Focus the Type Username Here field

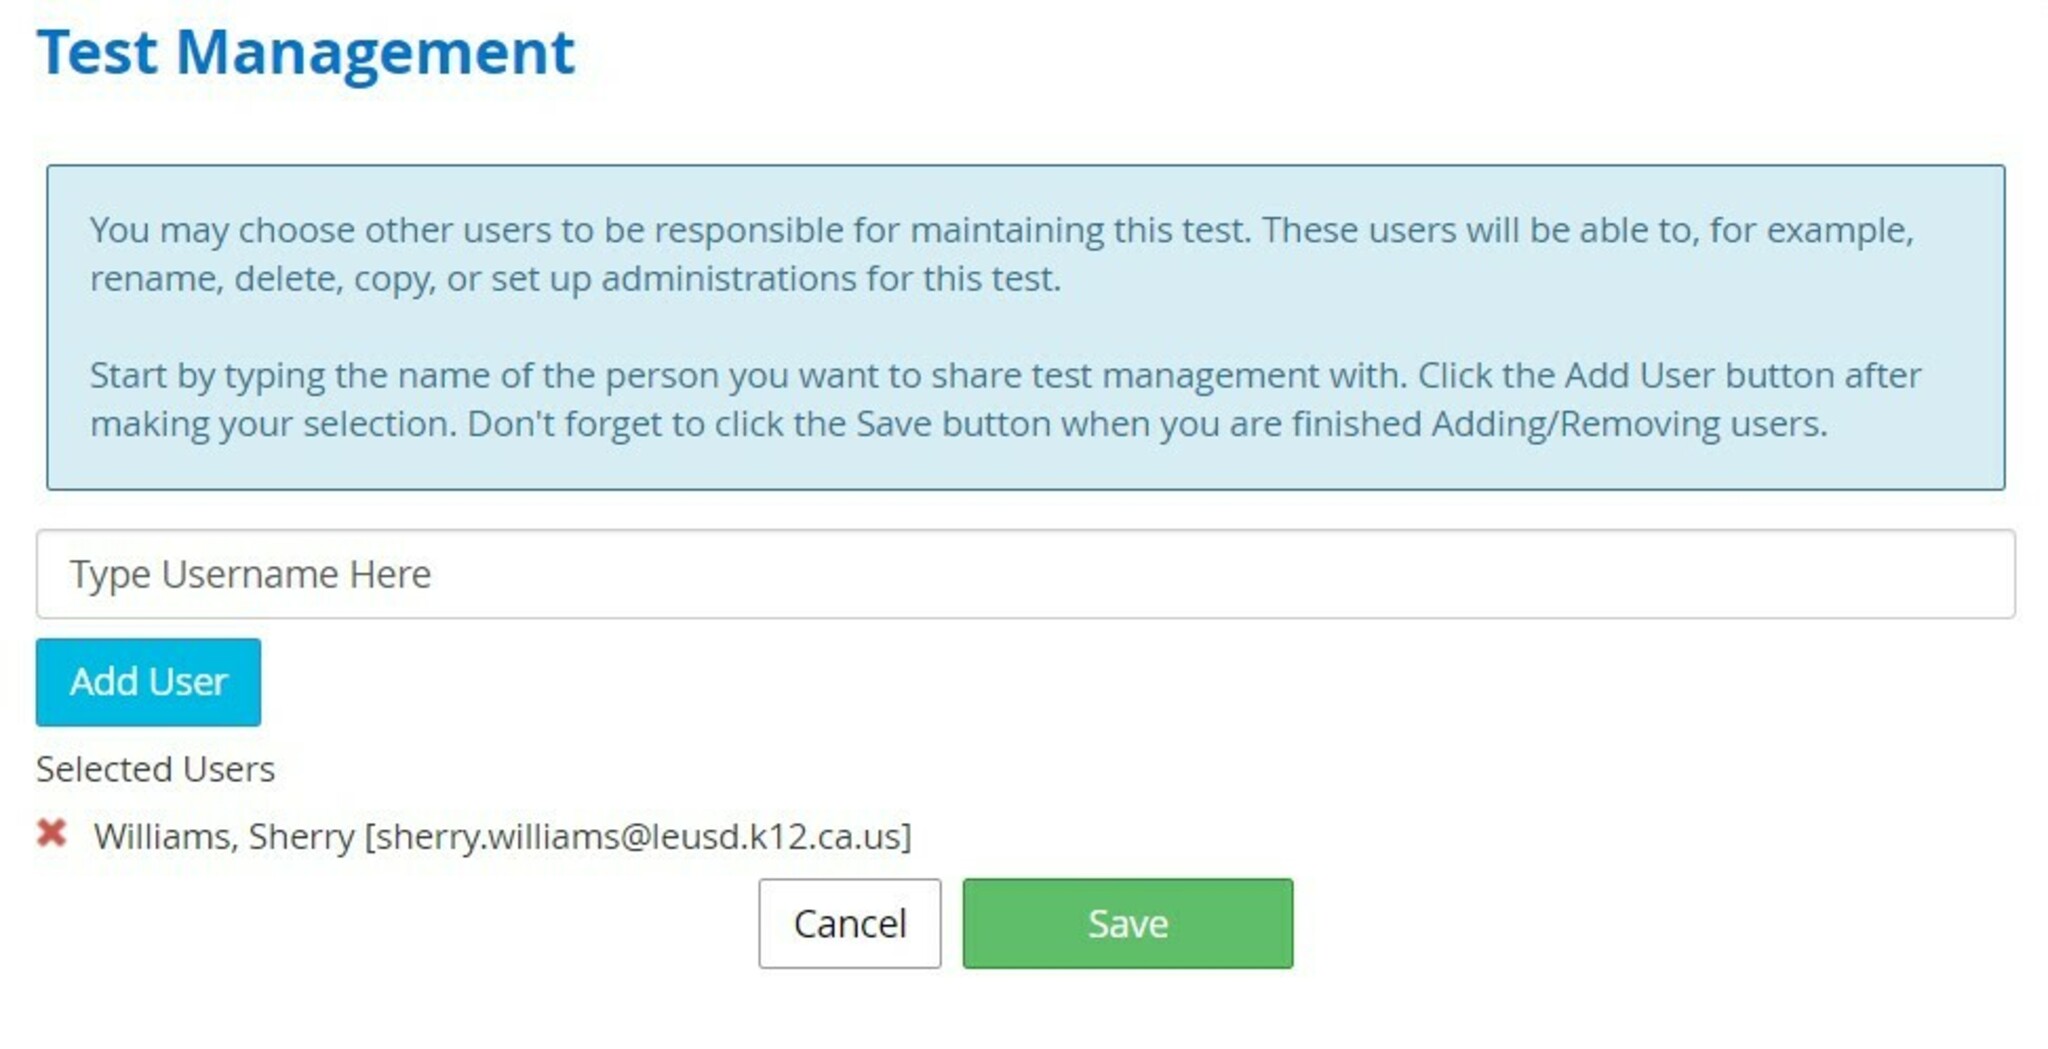tap(1024, 574)
